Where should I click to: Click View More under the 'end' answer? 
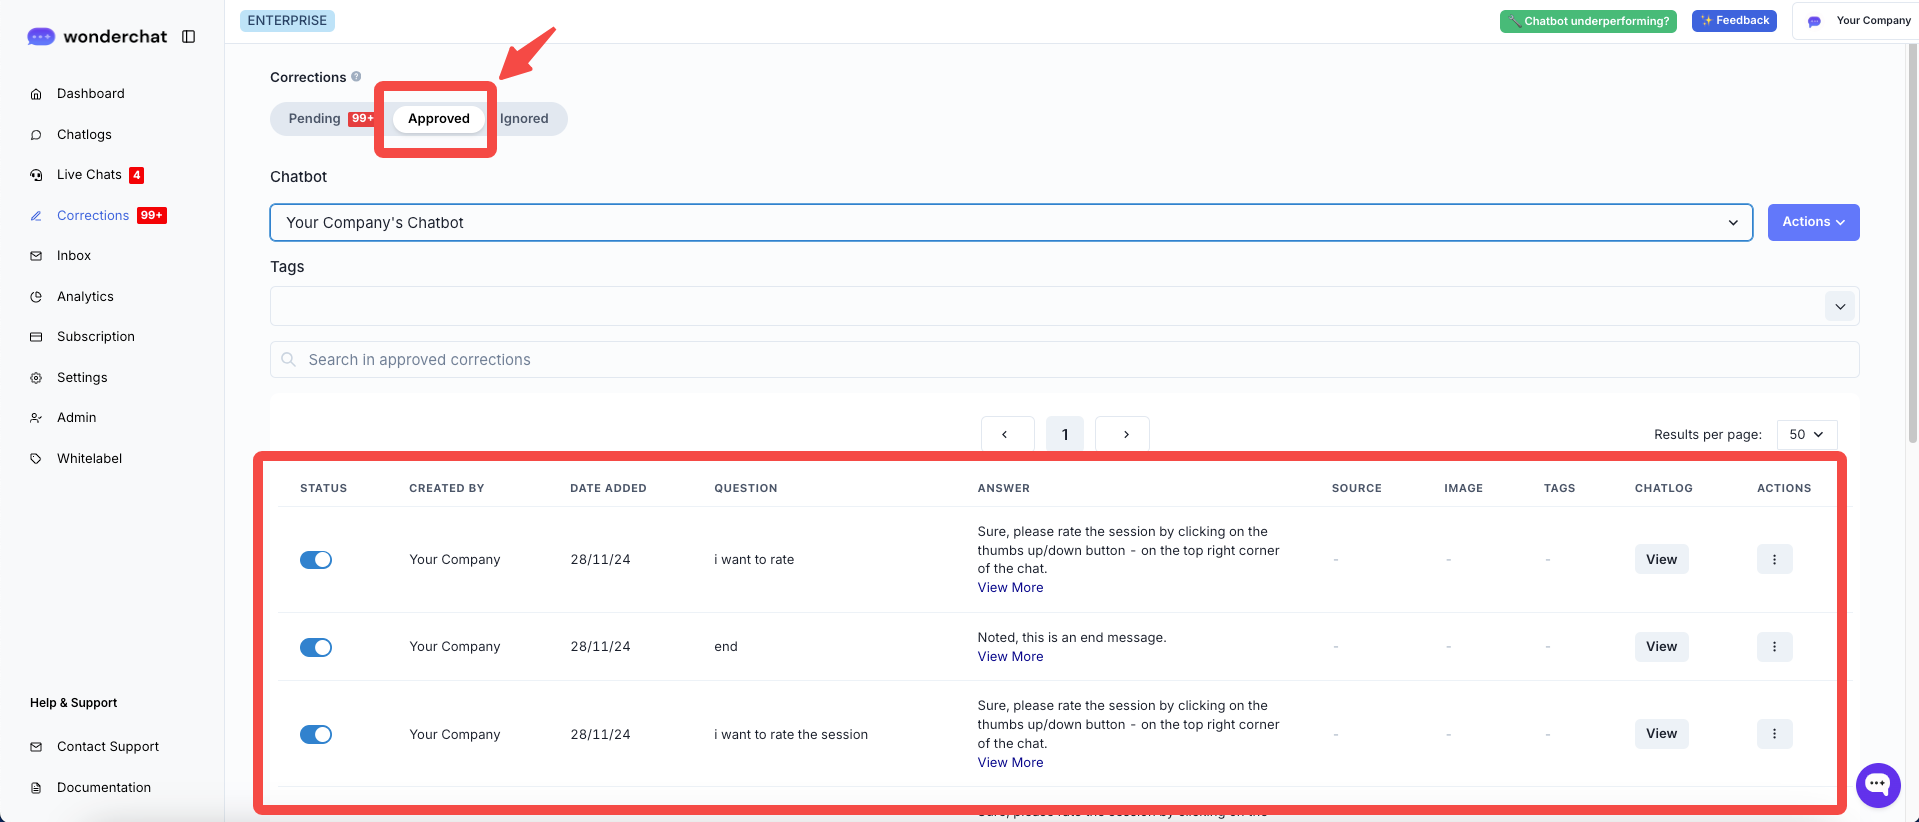point(1010,657)
